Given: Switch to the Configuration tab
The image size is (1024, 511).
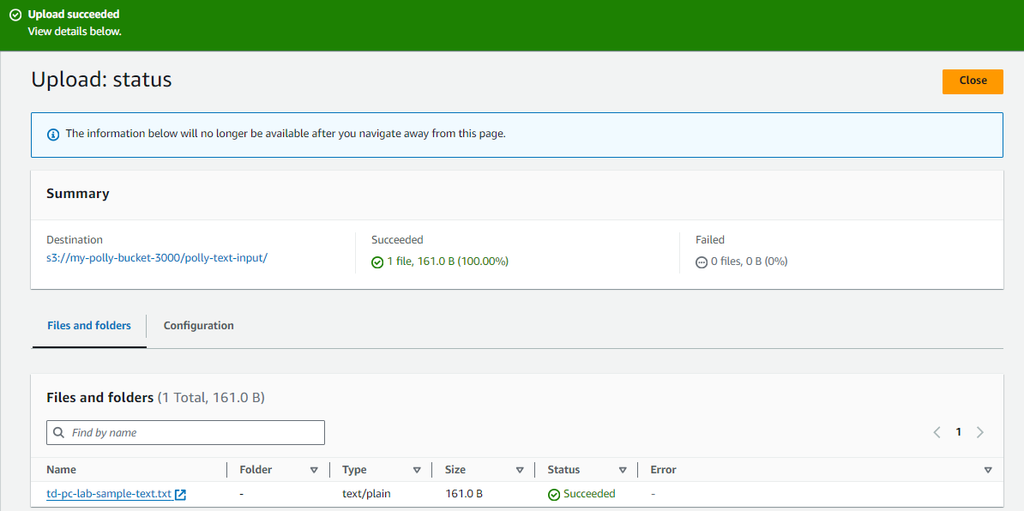Looking at the screenshot, I should click(198, 326).
